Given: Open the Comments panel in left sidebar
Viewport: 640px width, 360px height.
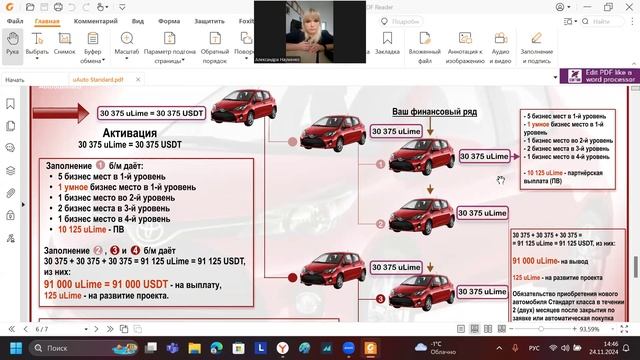Looking at the screenshot, I should (x=11, y=147).
